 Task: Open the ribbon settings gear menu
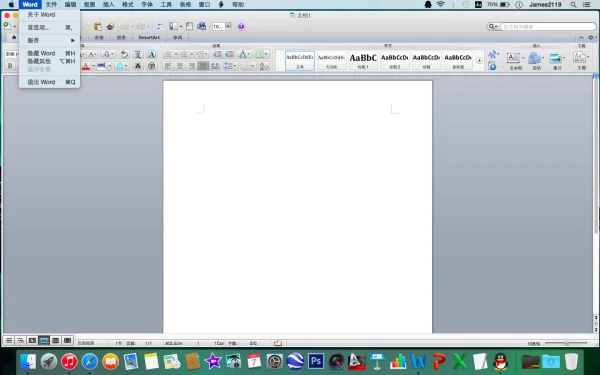tap(592, 38)
